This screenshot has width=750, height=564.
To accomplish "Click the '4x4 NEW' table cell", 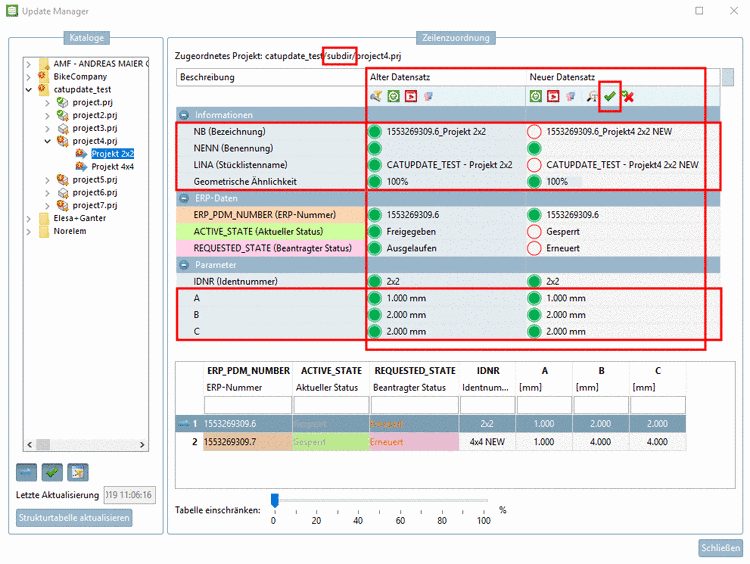I will click(x=487, y=442).
